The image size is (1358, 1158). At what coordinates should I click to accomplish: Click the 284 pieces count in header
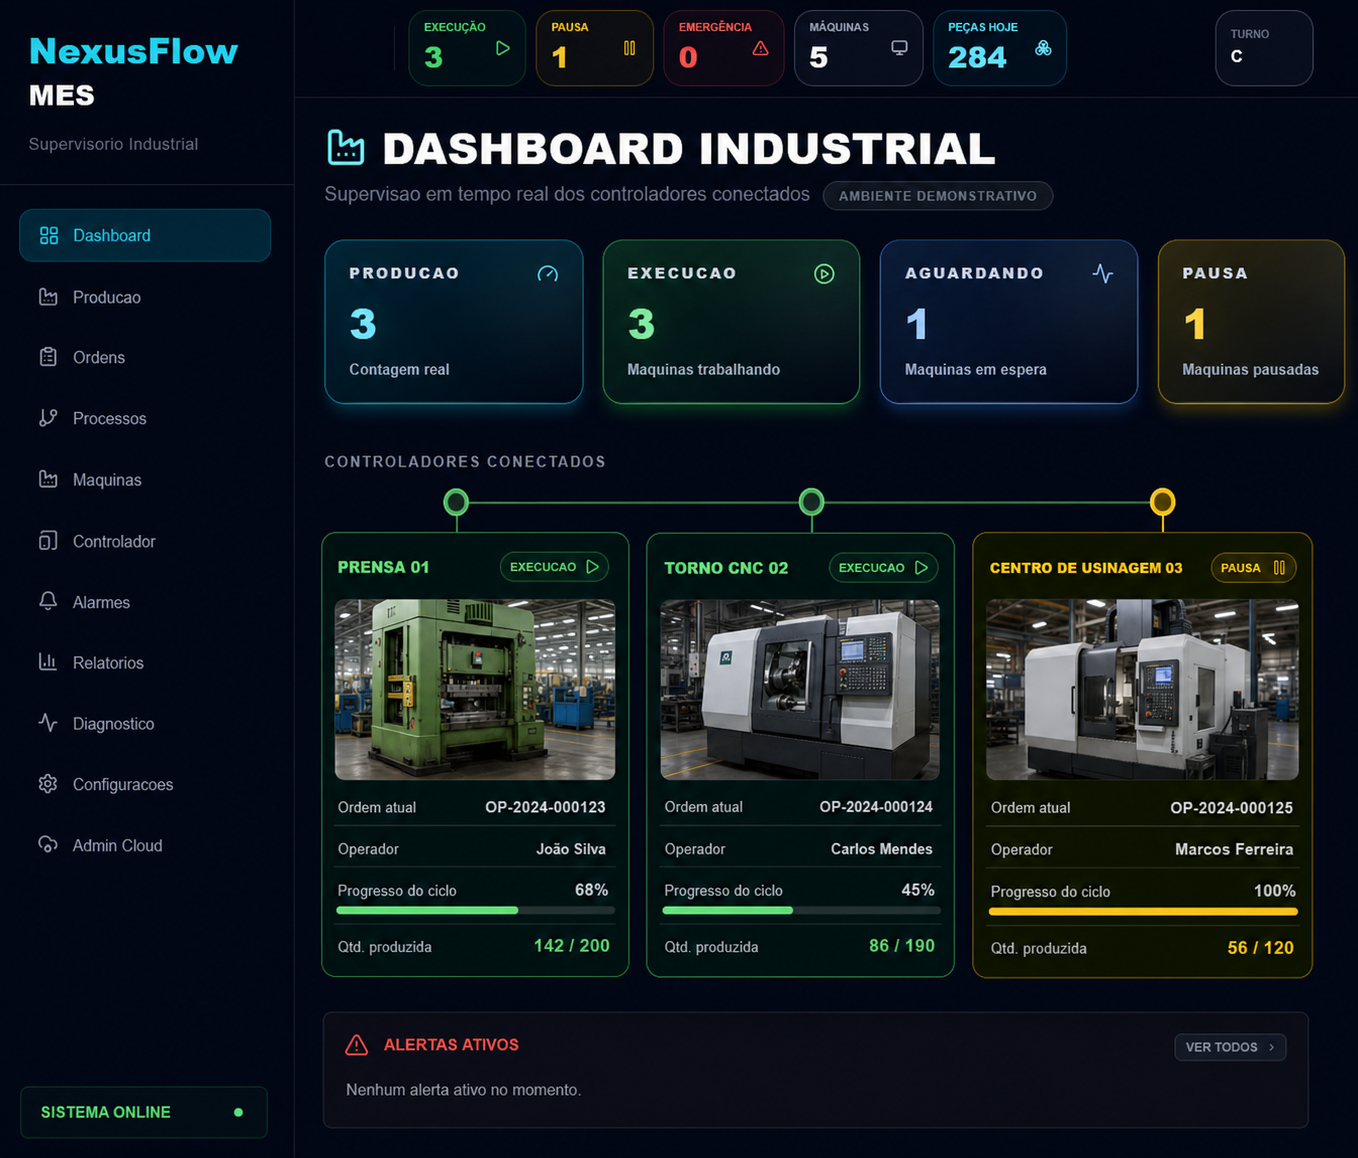coord(977,58)
